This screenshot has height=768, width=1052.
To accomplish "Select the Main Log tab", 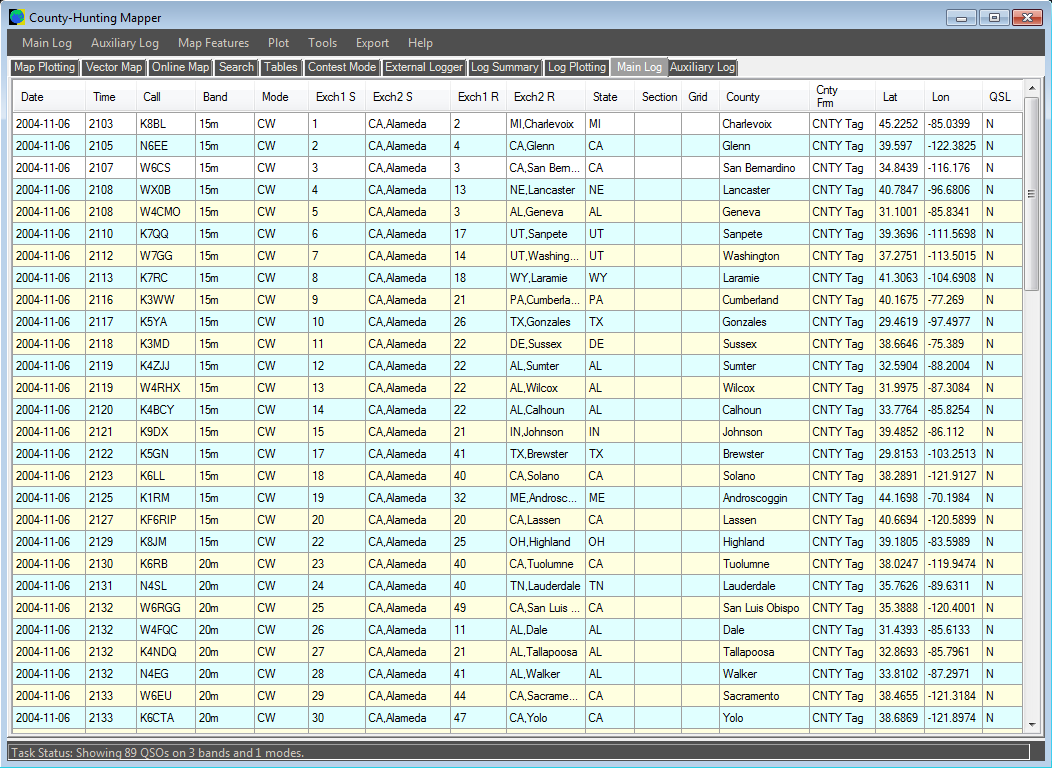I will 639,67.
